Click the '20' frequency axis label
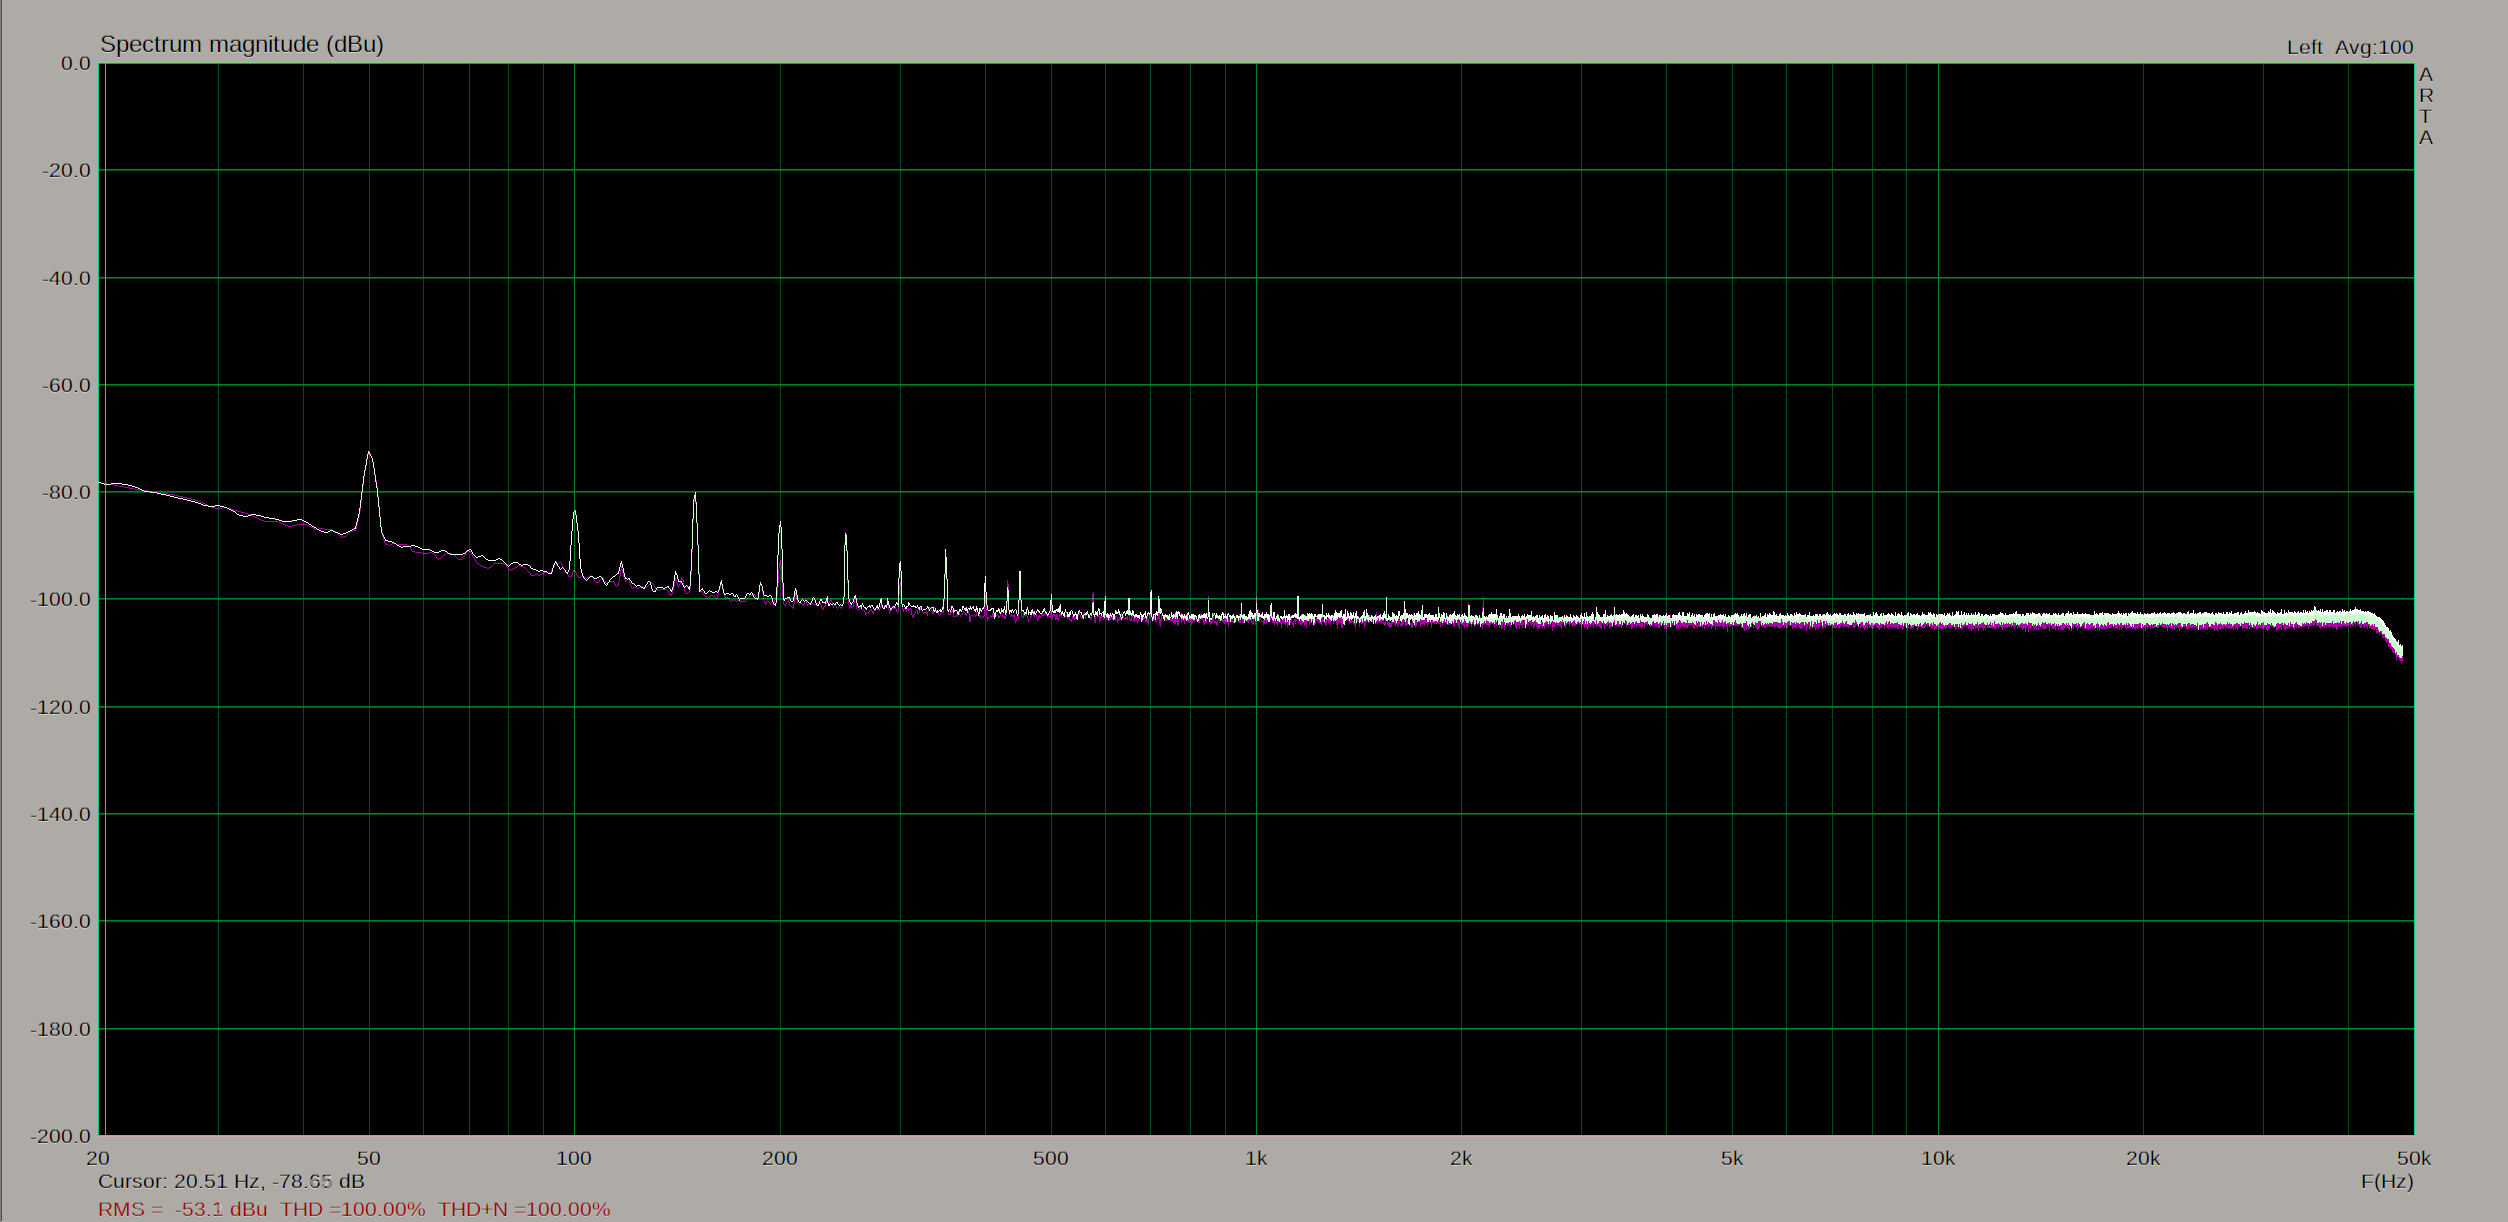This screenshot has width=2508, height=1222. (x=98, y=1158)
